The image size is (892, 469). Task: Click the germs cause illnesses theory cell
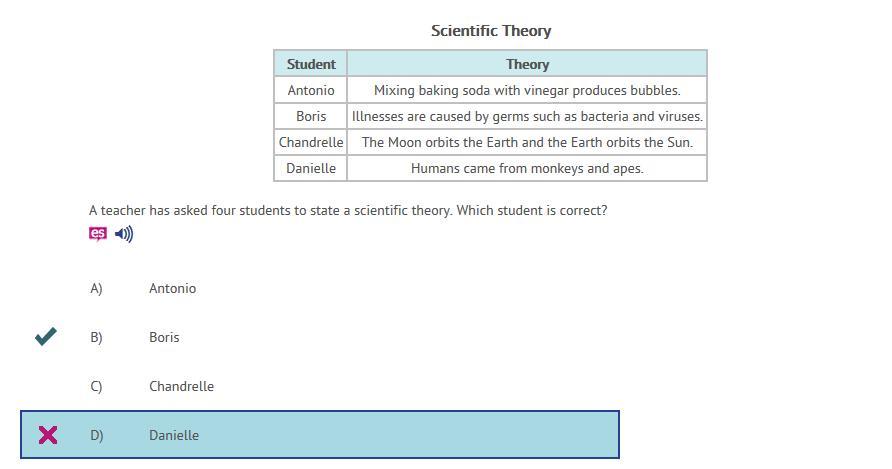click(527, 116)
